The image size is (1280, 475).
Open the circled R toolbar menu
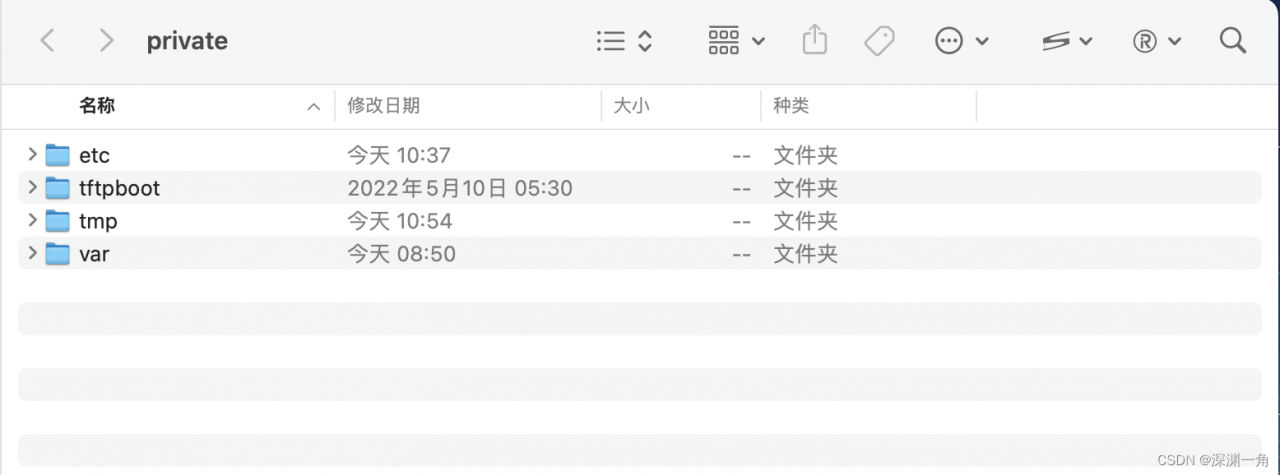[1157, 41]
